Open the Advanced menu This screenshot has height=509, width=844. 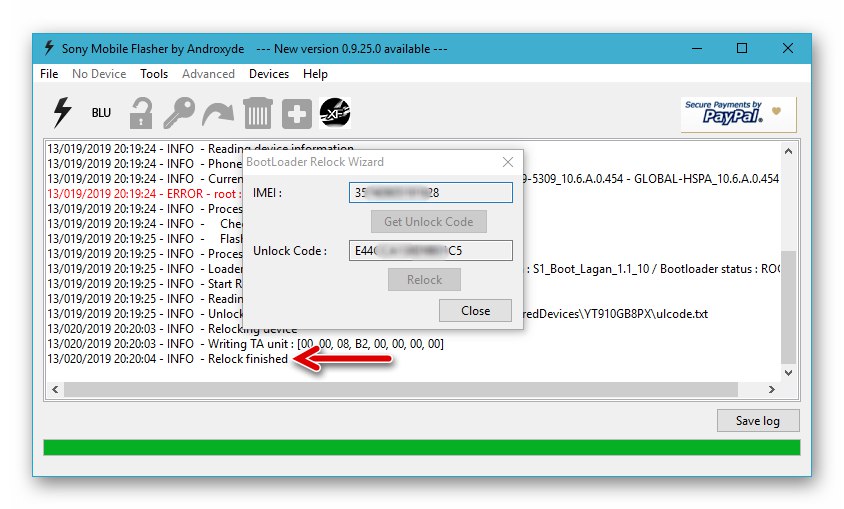point(208,74)
